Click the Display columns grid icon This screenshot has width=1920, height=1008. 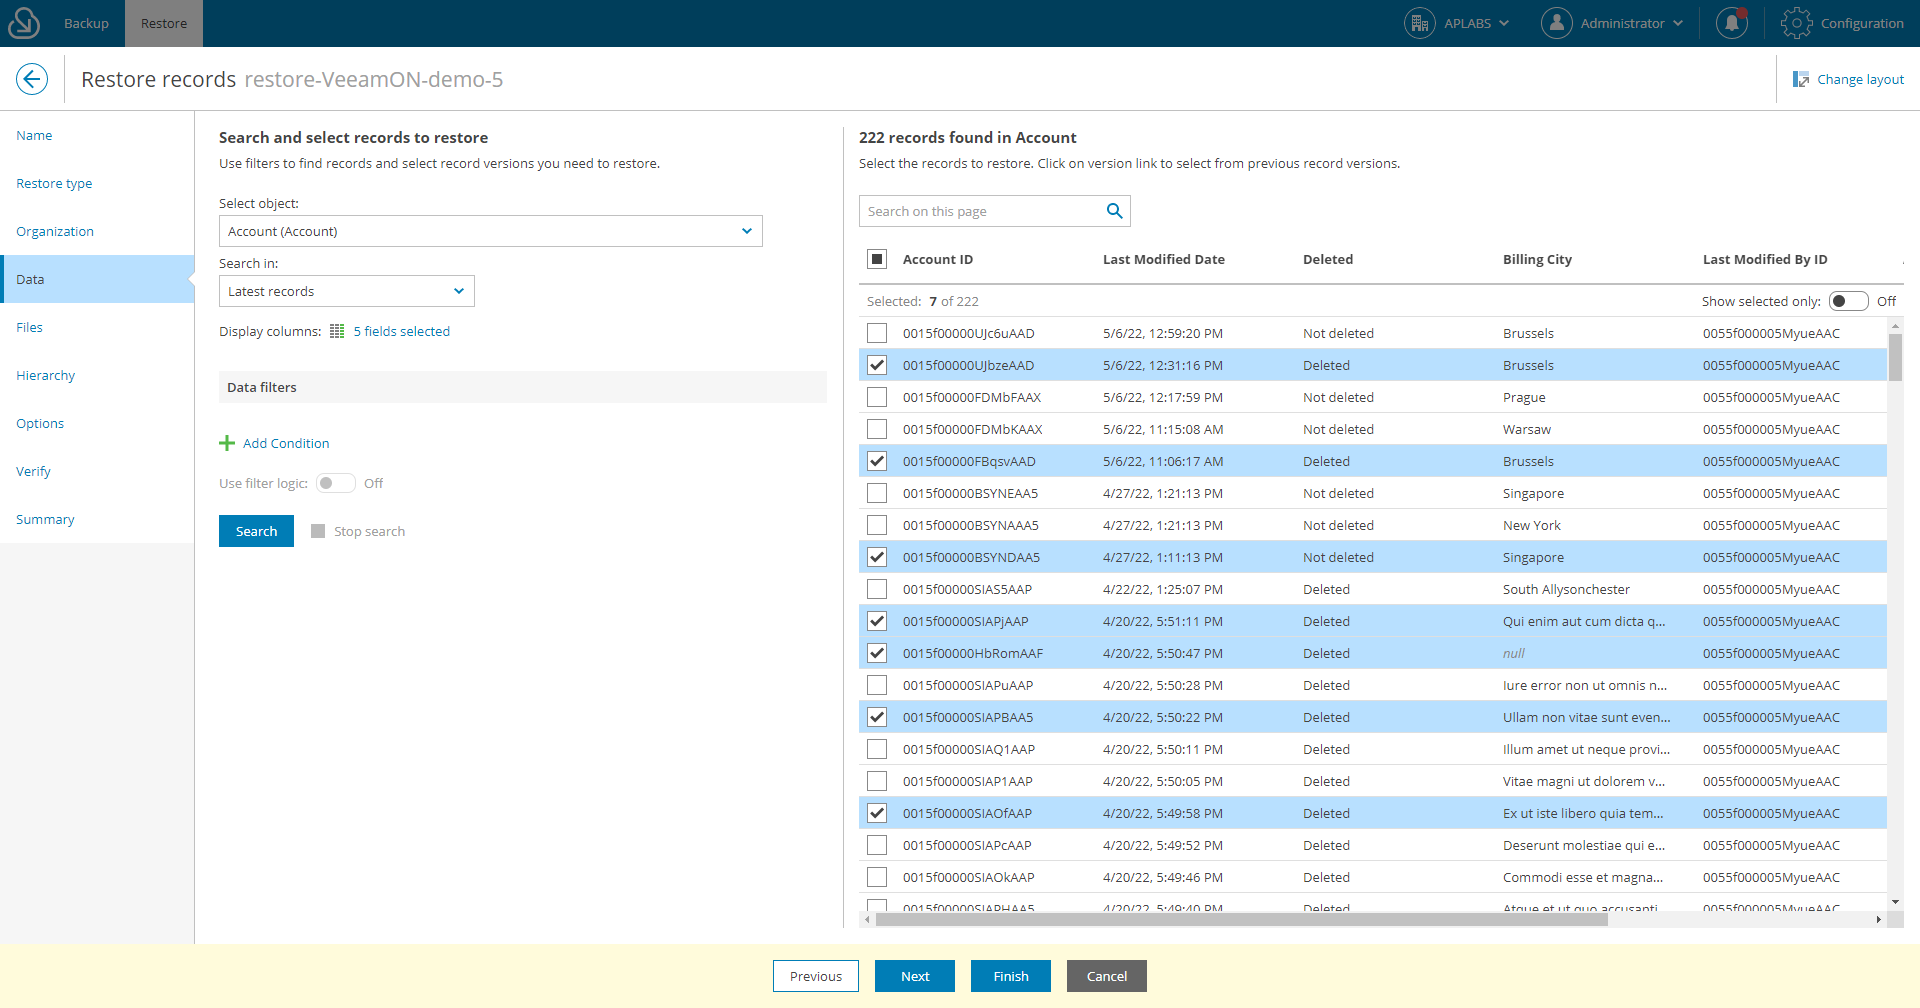coord(337,331)
